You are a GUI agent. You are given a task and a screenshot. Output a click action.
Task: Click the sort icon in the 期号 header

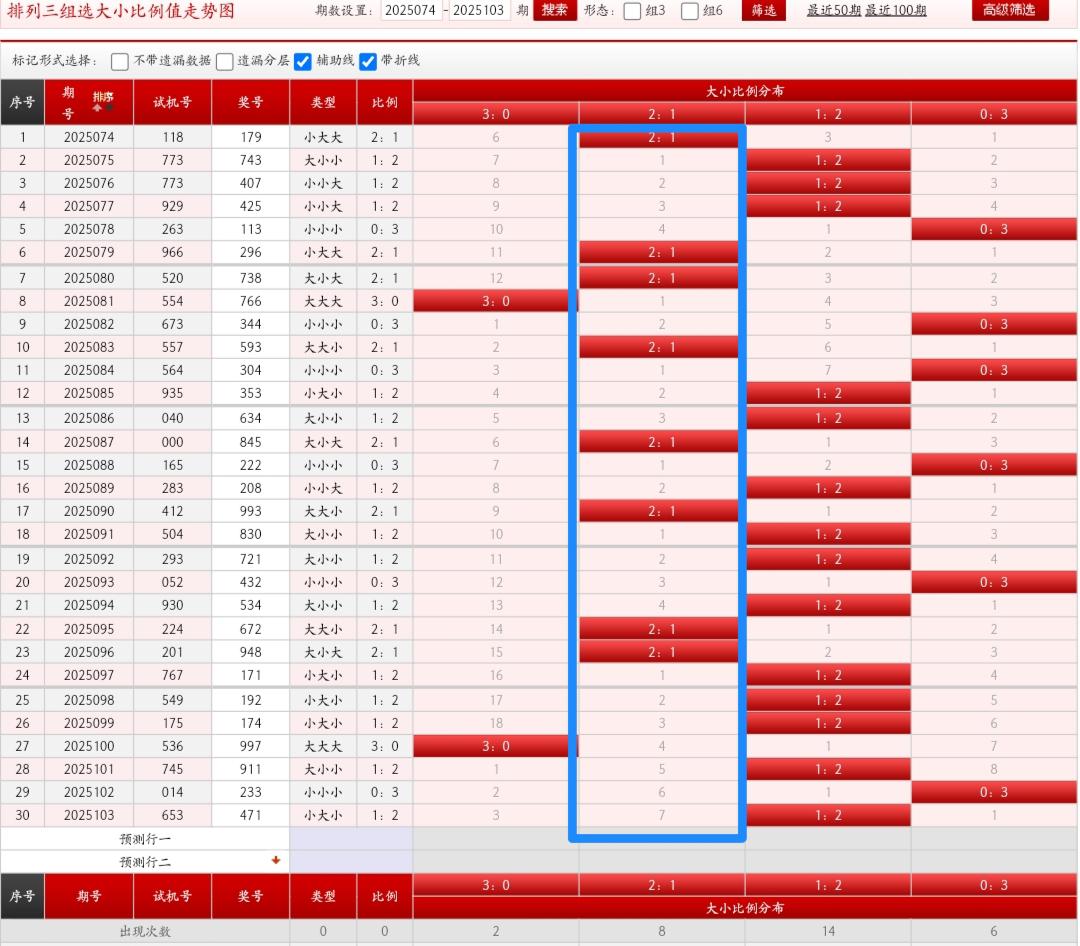pyautogui.click(x=103, y=99)
